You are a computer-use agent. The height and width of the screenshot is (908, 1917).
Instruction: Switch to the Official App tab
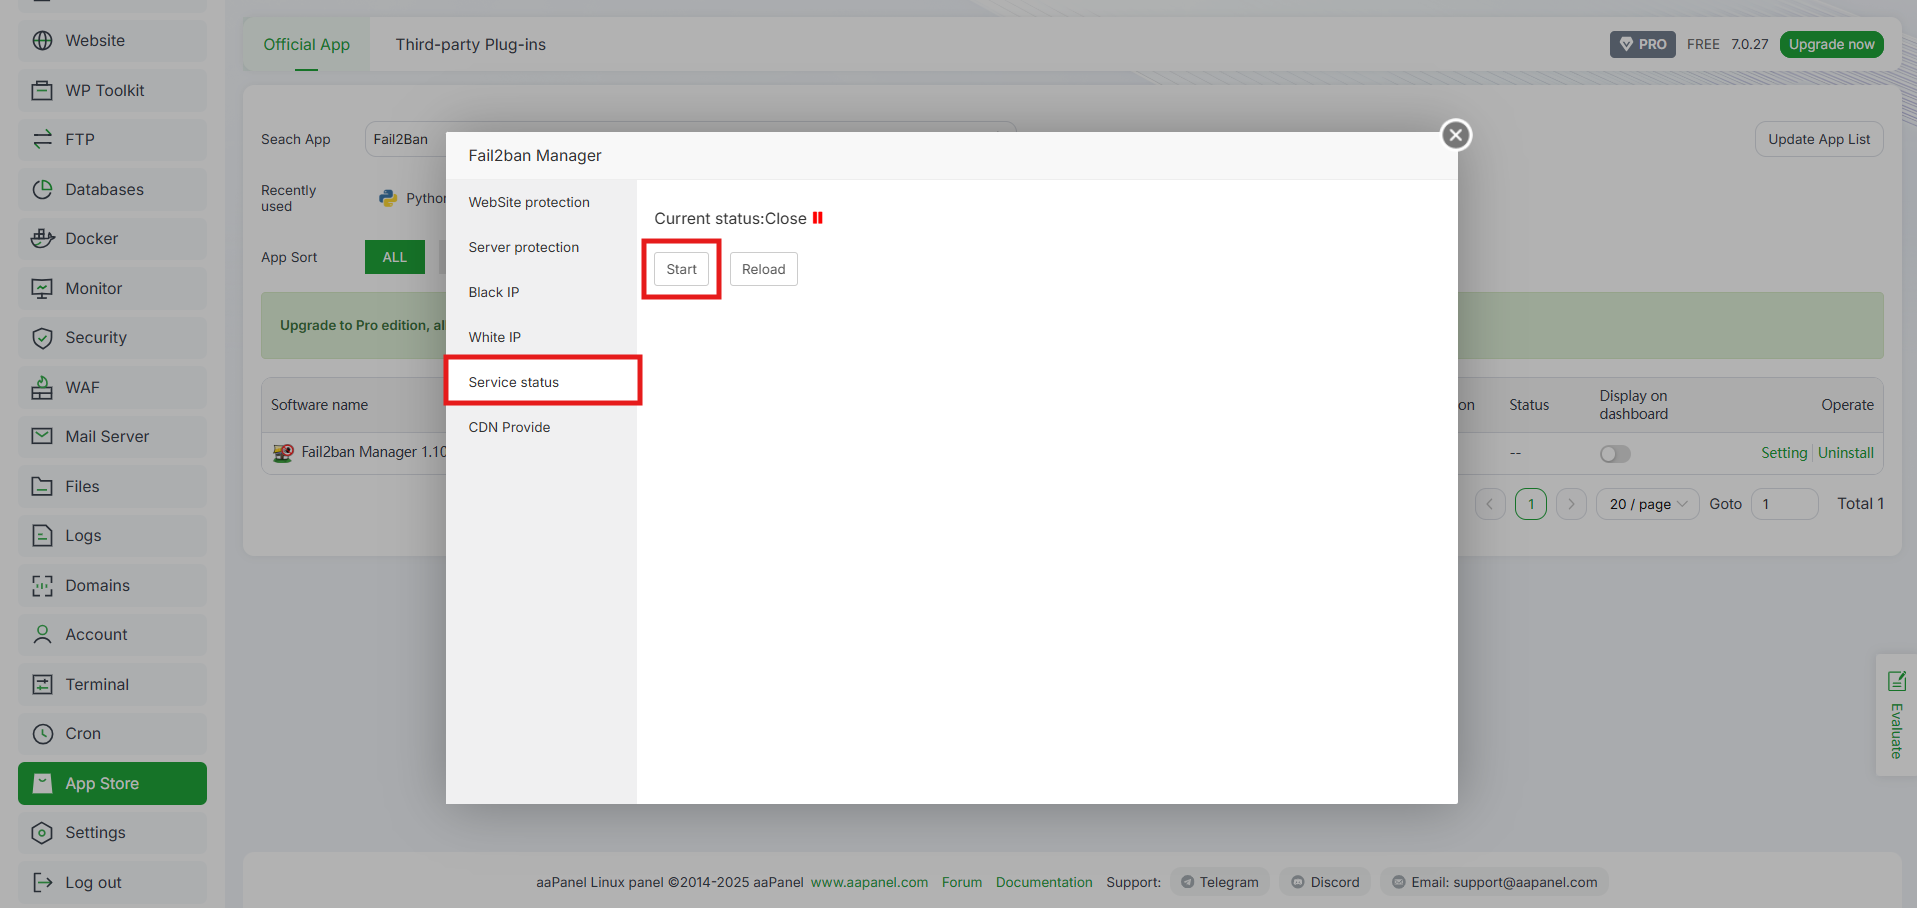307,44
